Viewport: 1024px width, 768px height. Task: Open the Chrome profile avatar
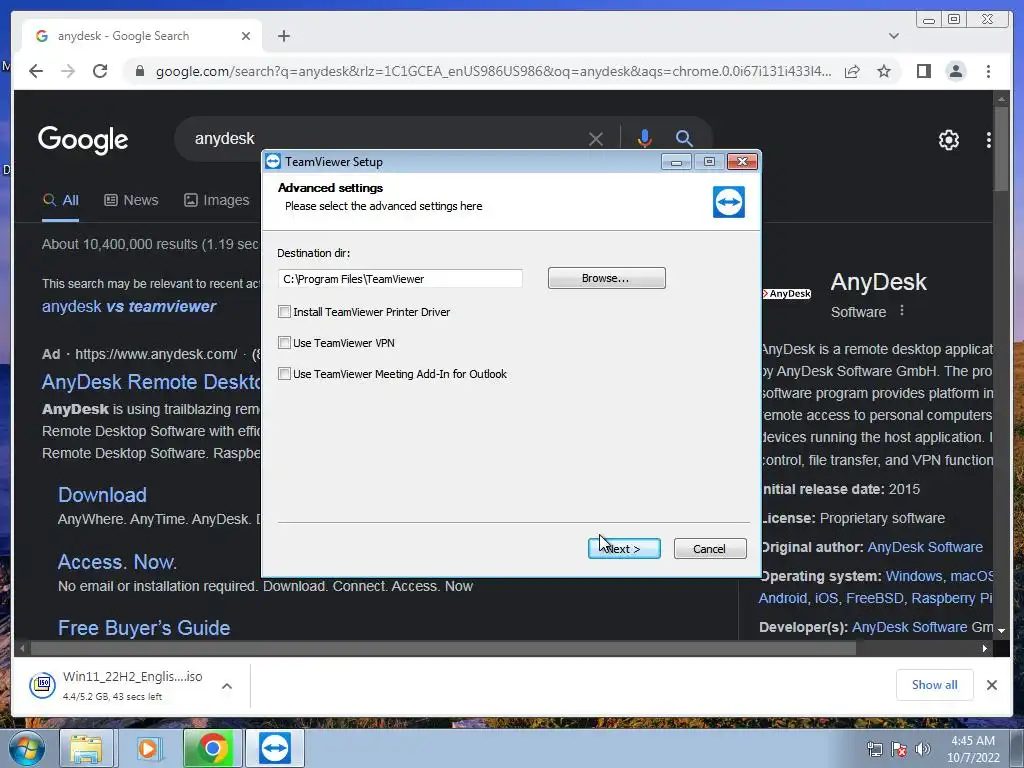point(956,71)
